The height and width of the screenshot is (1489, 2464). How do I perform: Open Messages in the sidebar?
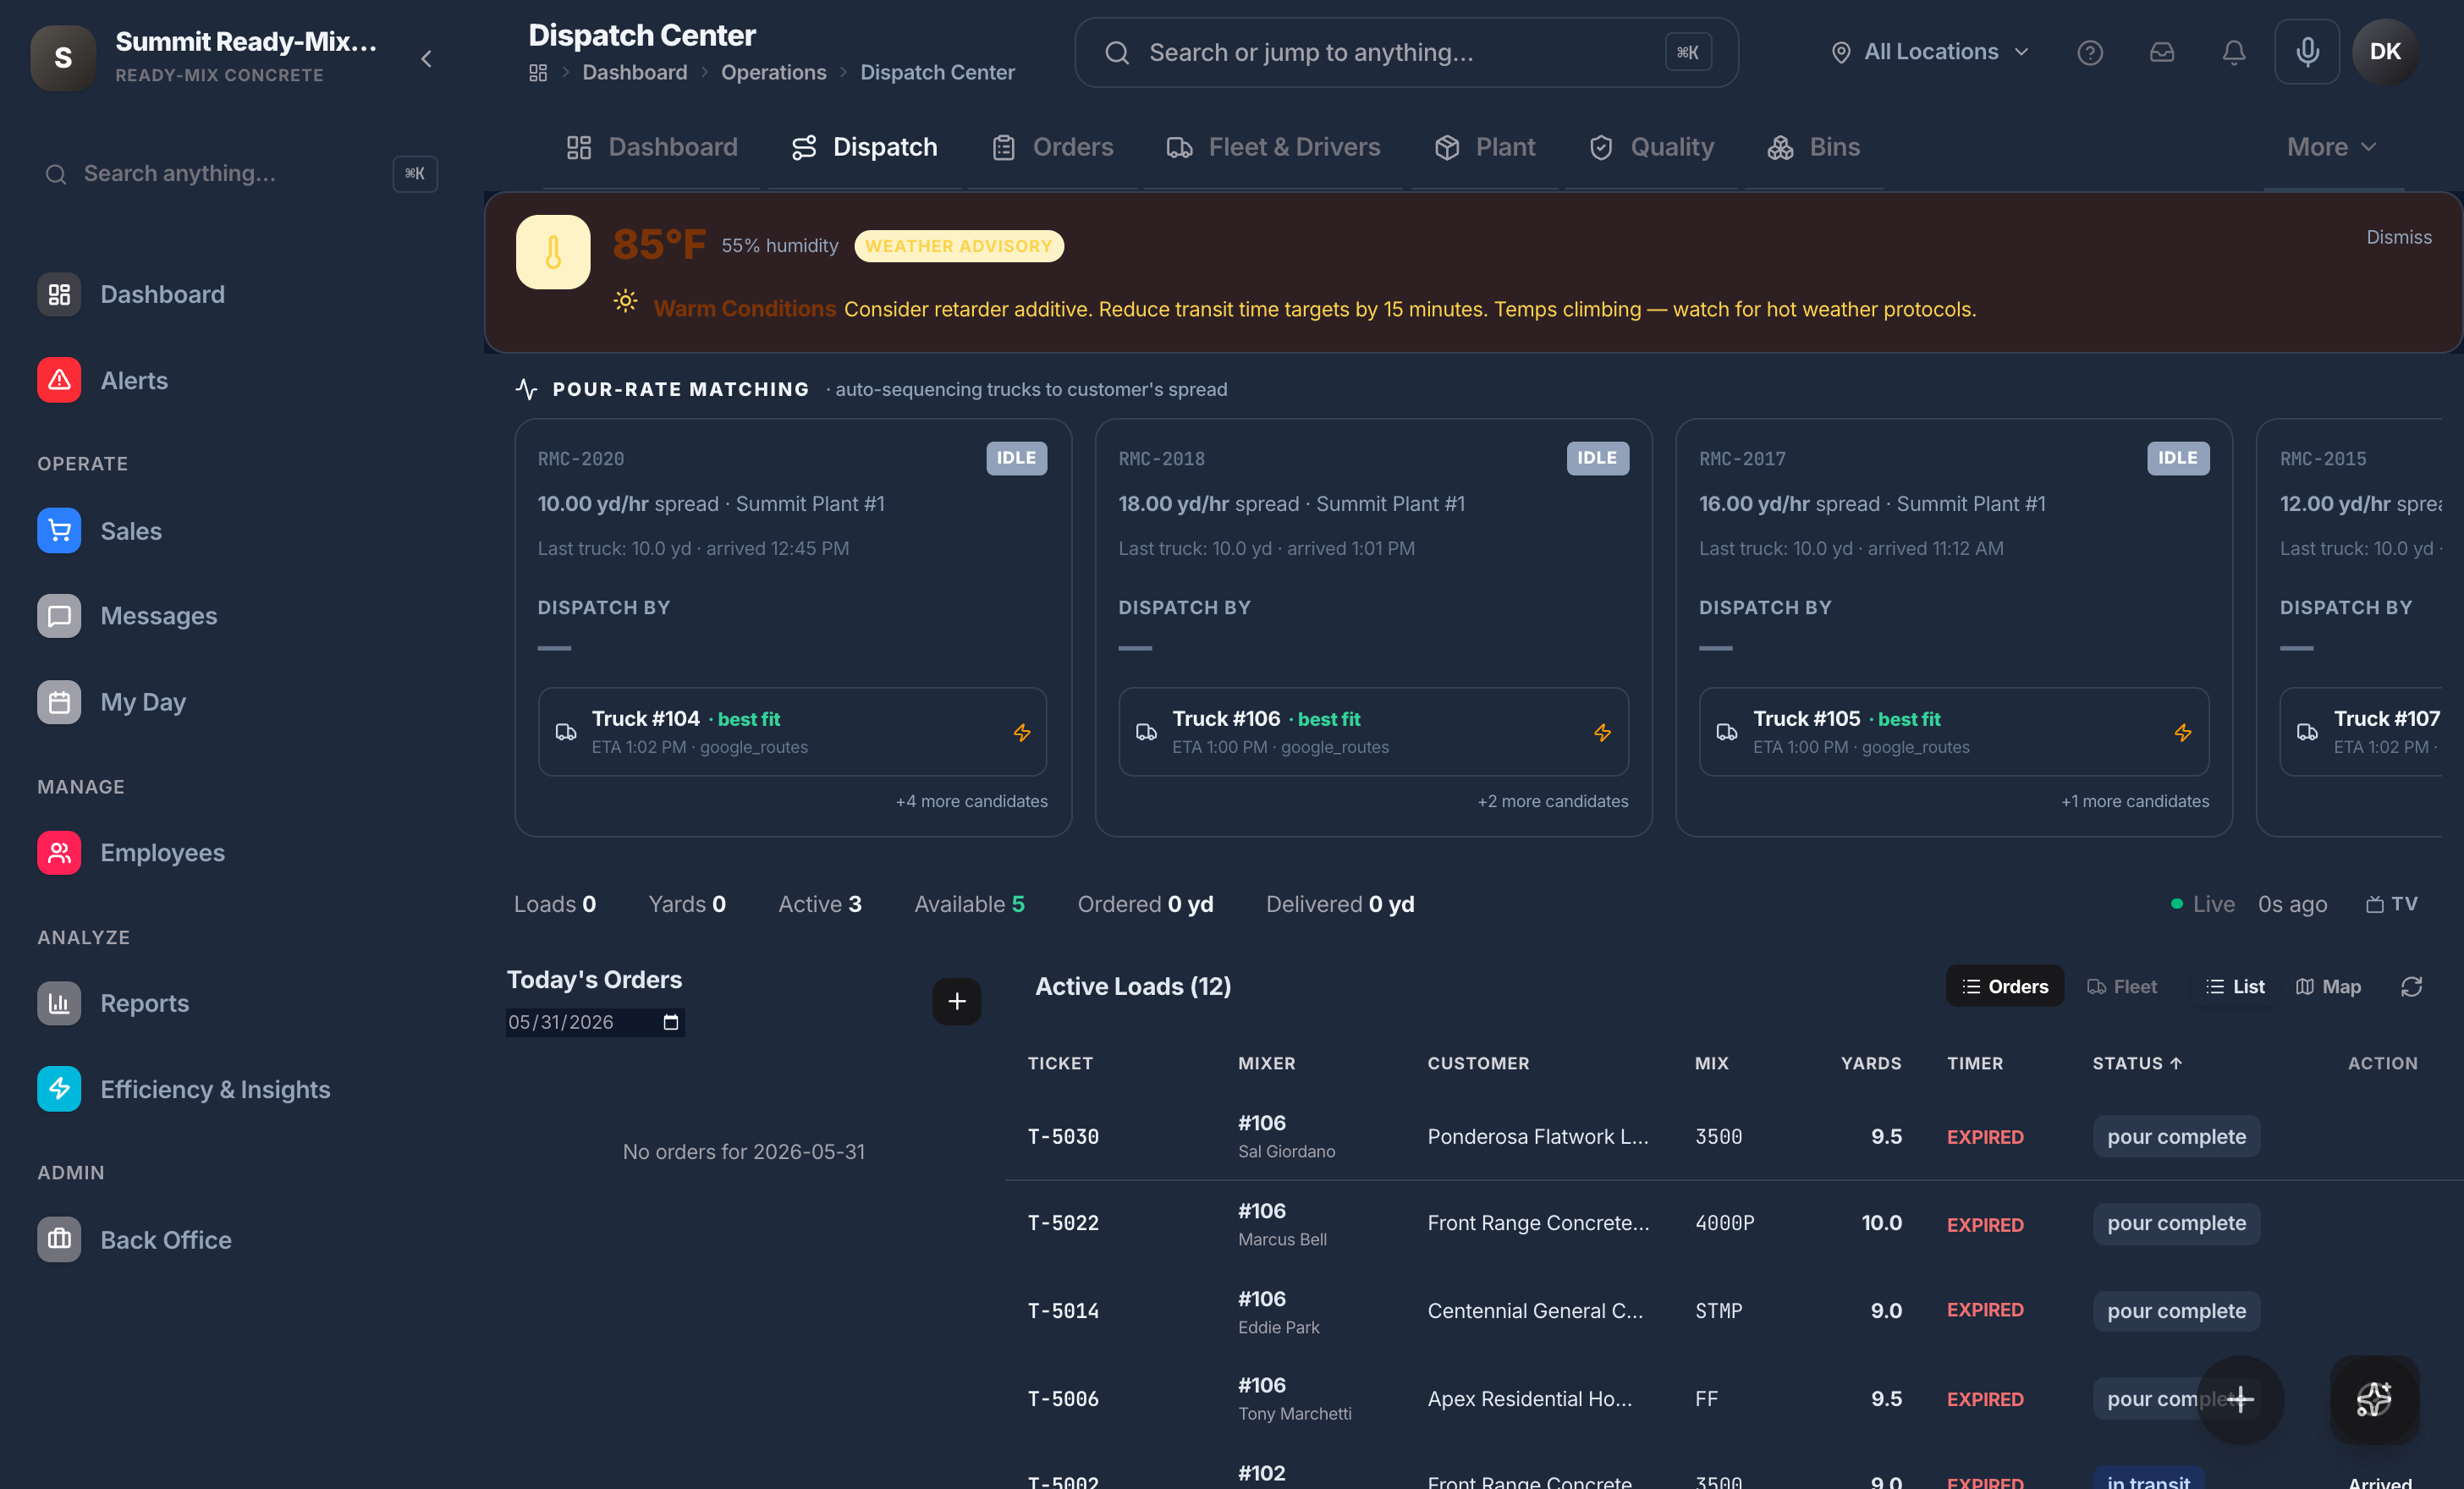(158, 615)
